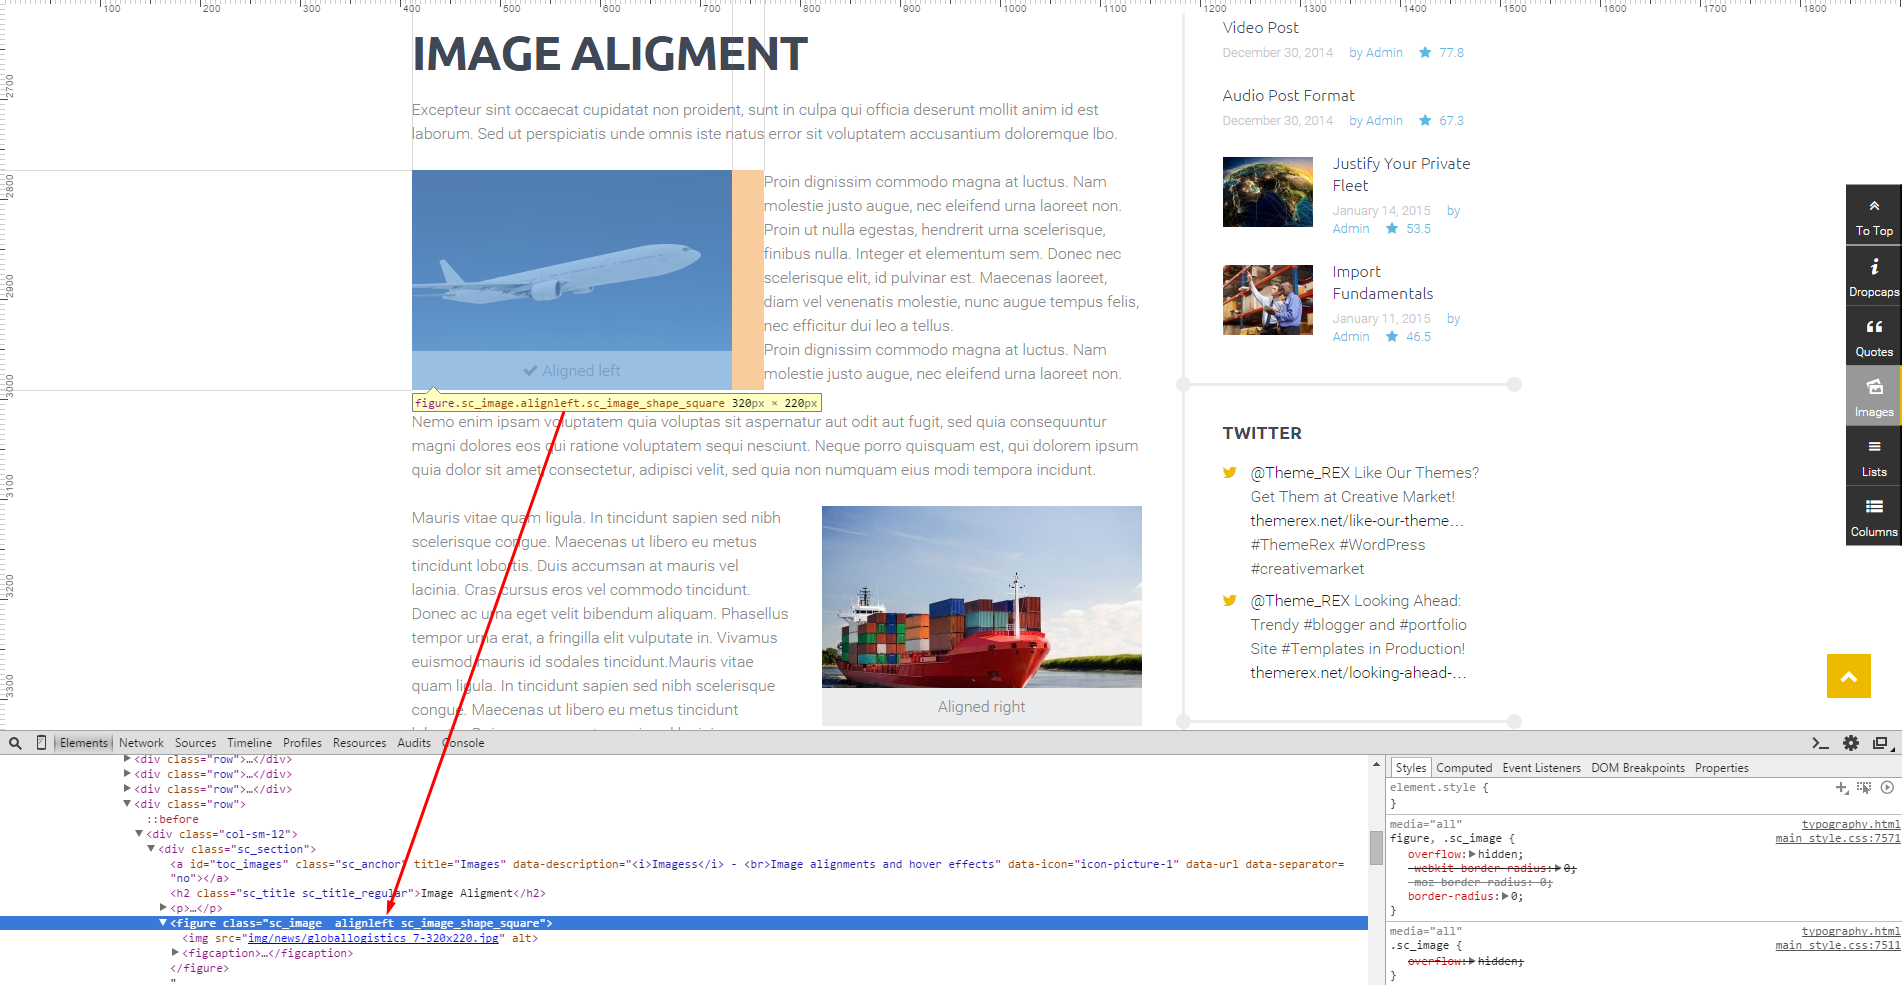Click the dock side window icon
Image resolution: width=1902 pixels, height=985 pixels.
[x=1880, y=743]
